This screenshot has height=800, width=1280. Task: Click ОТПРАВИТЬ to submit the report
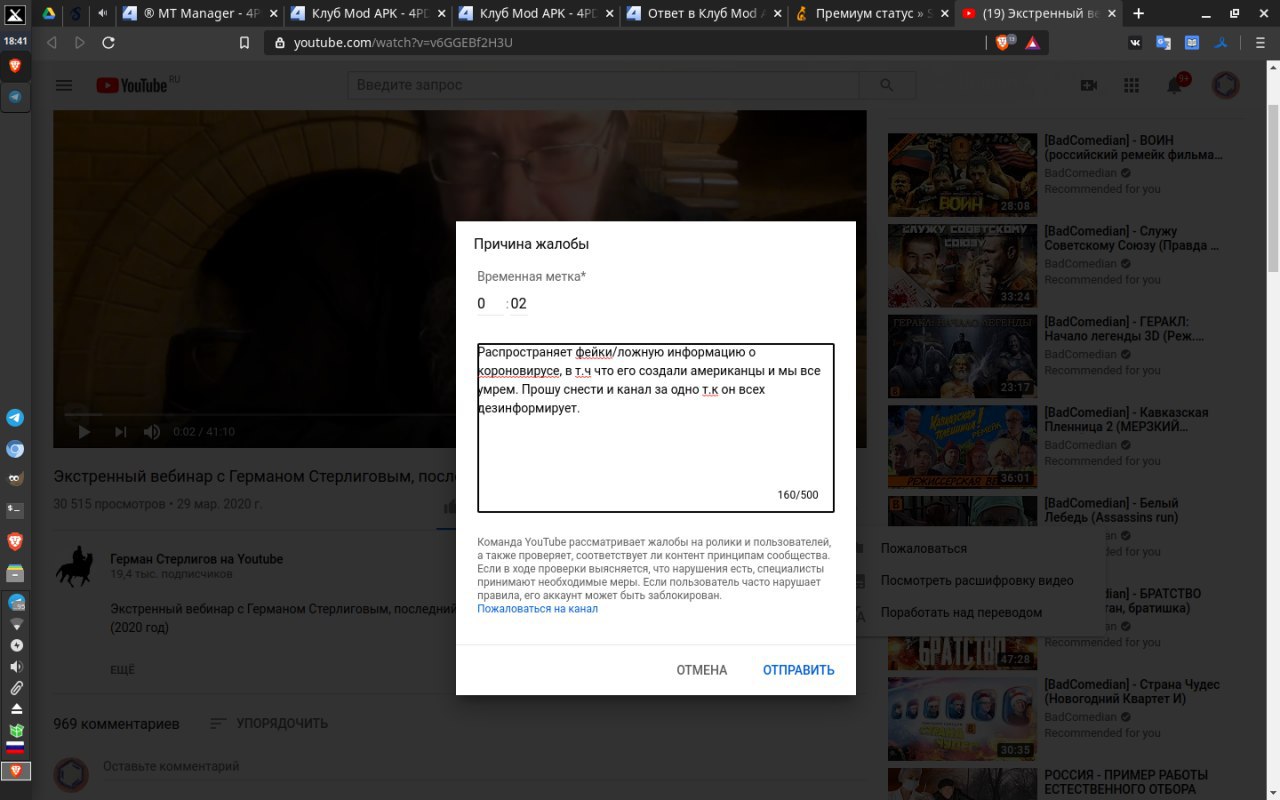pos(798,670)
